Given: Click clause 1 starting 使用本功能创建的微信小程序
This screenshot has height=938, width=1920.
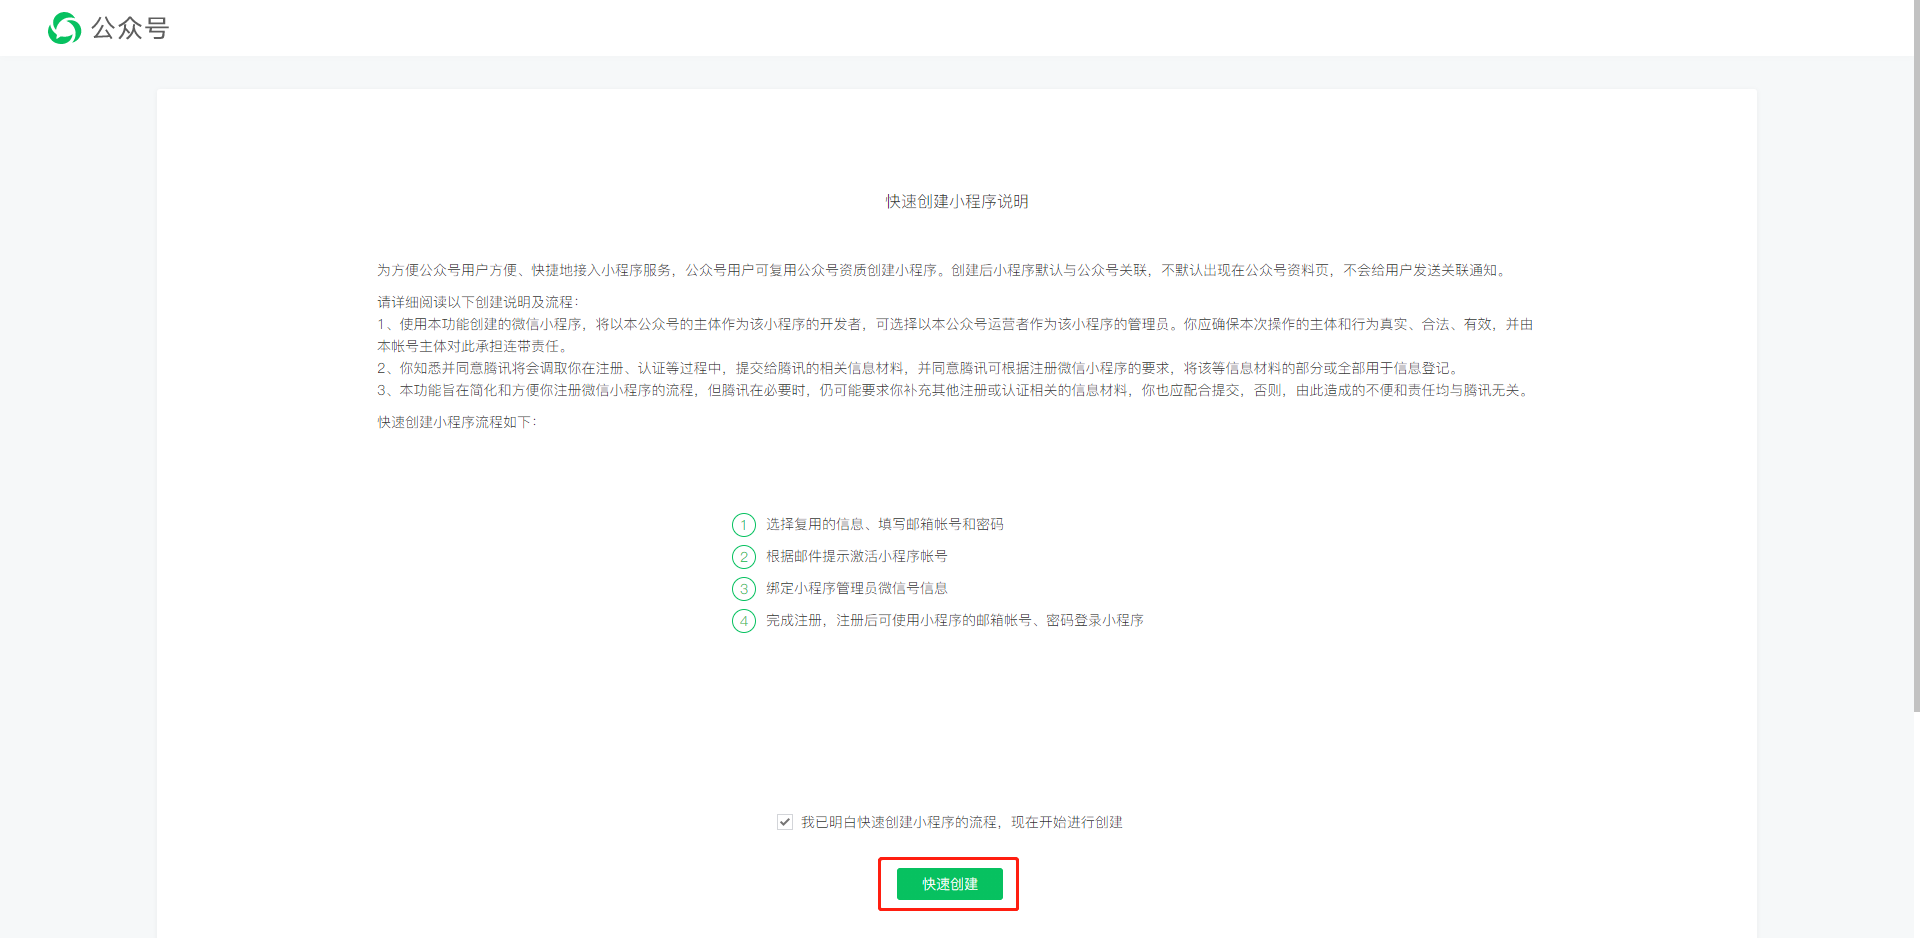Looking at the screenshot, I should point(955,335).
